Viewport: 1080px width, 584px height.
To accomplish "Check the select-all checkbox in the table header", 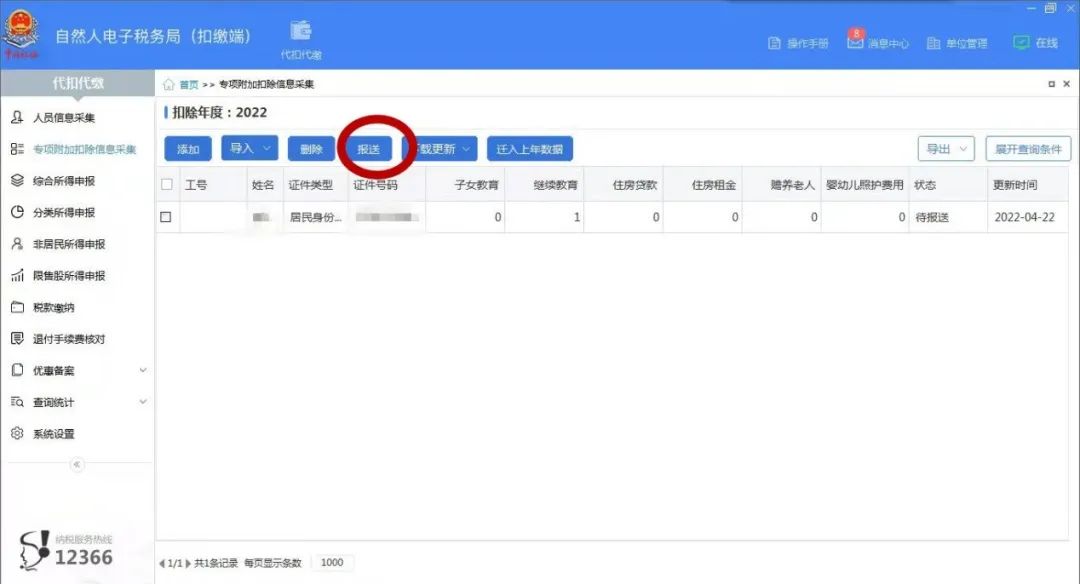I will (166, 185).
